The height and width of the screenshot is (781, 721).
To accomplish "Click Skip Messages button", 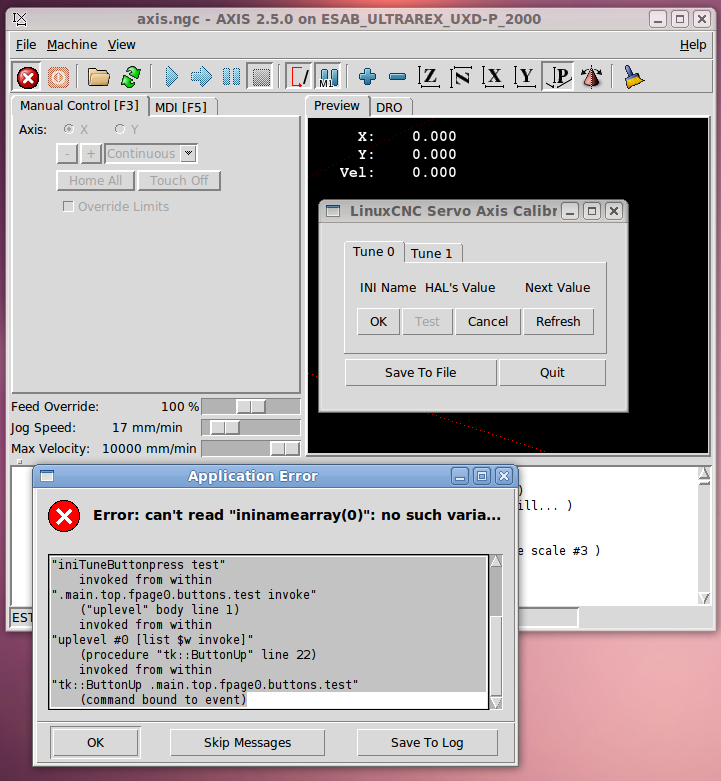I will [x=247, y=743].
